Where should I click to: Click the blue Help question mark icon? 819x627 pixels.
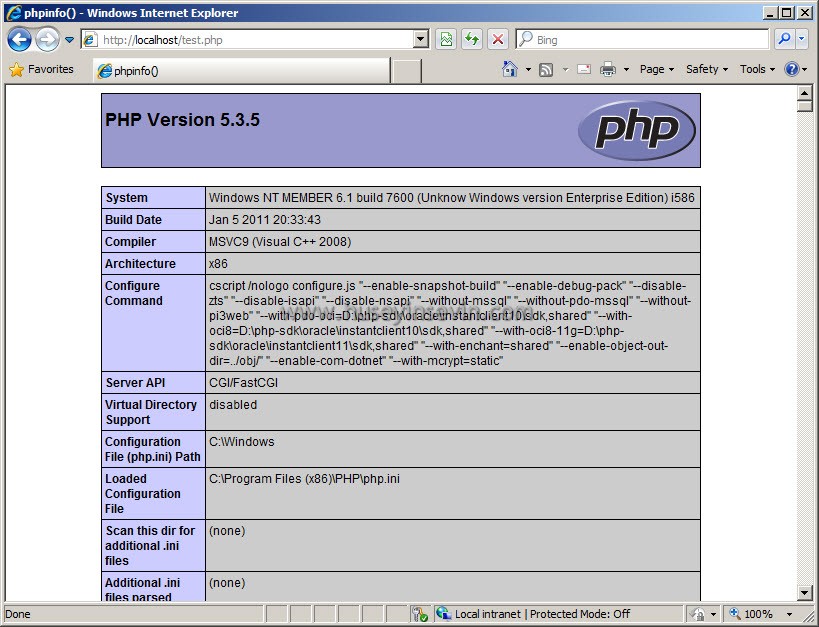791,69
